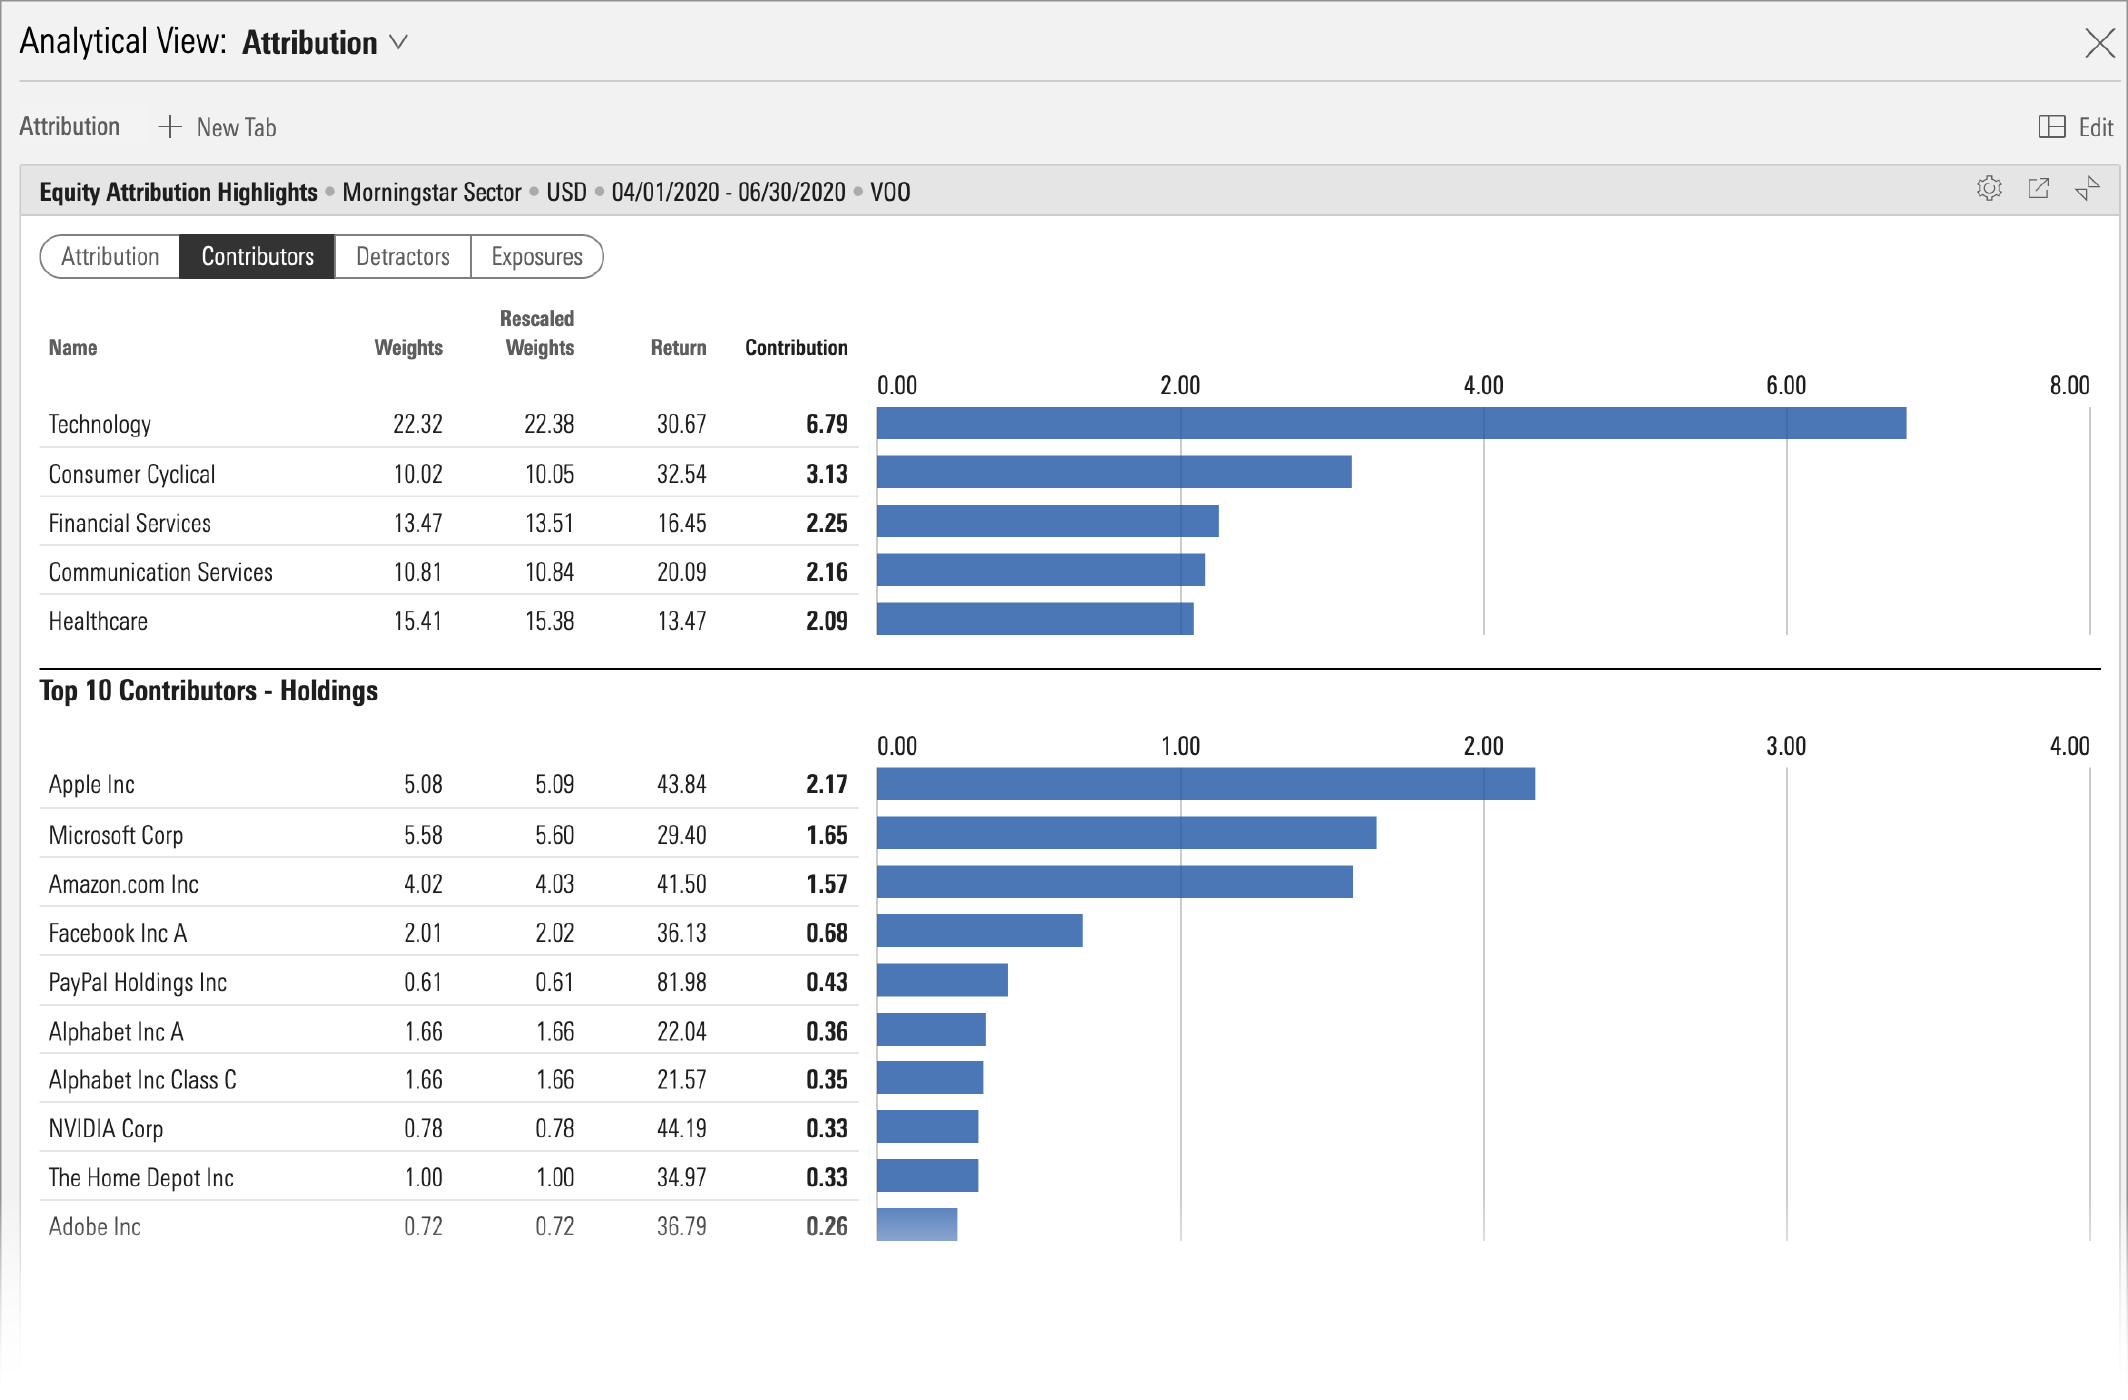Click the collapse widget arrows icon
Screen dimensions: 2128x1400
pos(2087,189)
